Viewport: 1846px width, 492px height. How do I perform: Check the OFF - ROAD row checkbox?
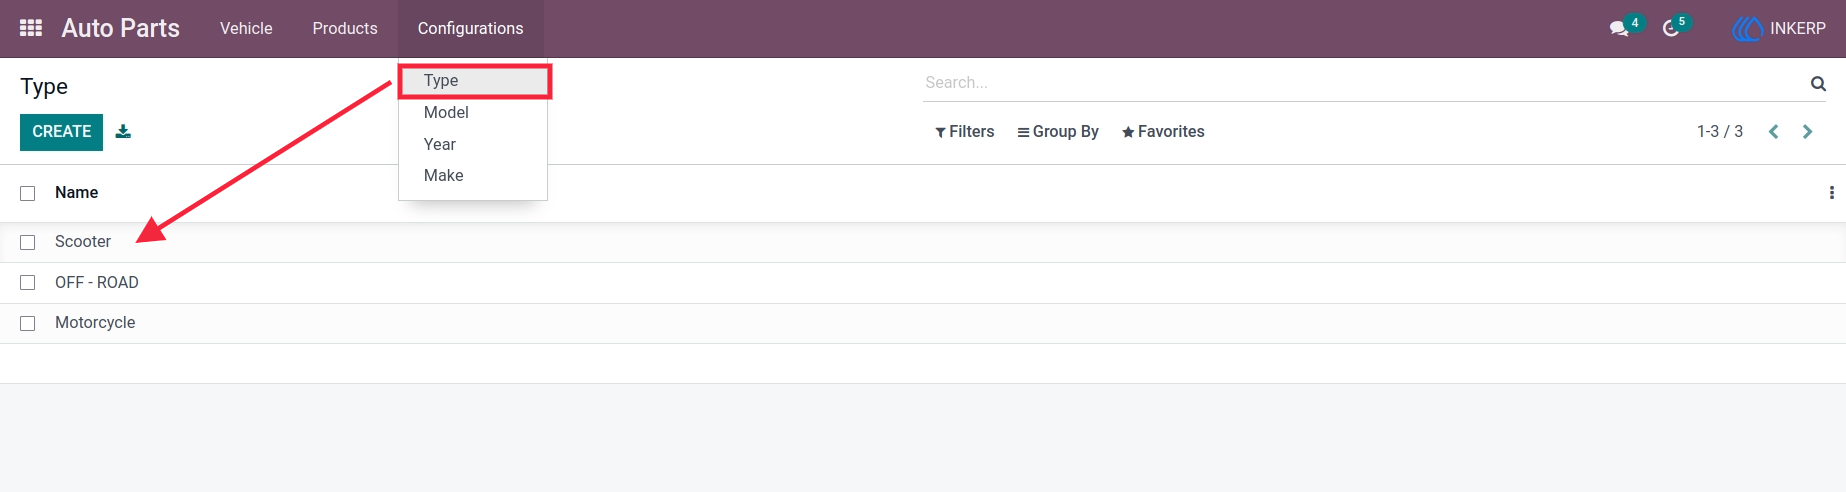click(28, 283)
